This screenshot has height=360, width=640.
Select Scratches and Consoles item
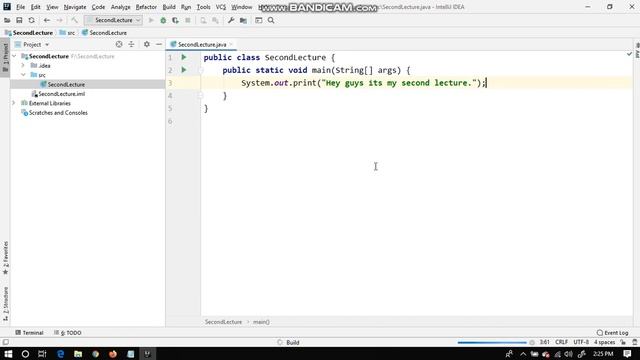point(58,113)
